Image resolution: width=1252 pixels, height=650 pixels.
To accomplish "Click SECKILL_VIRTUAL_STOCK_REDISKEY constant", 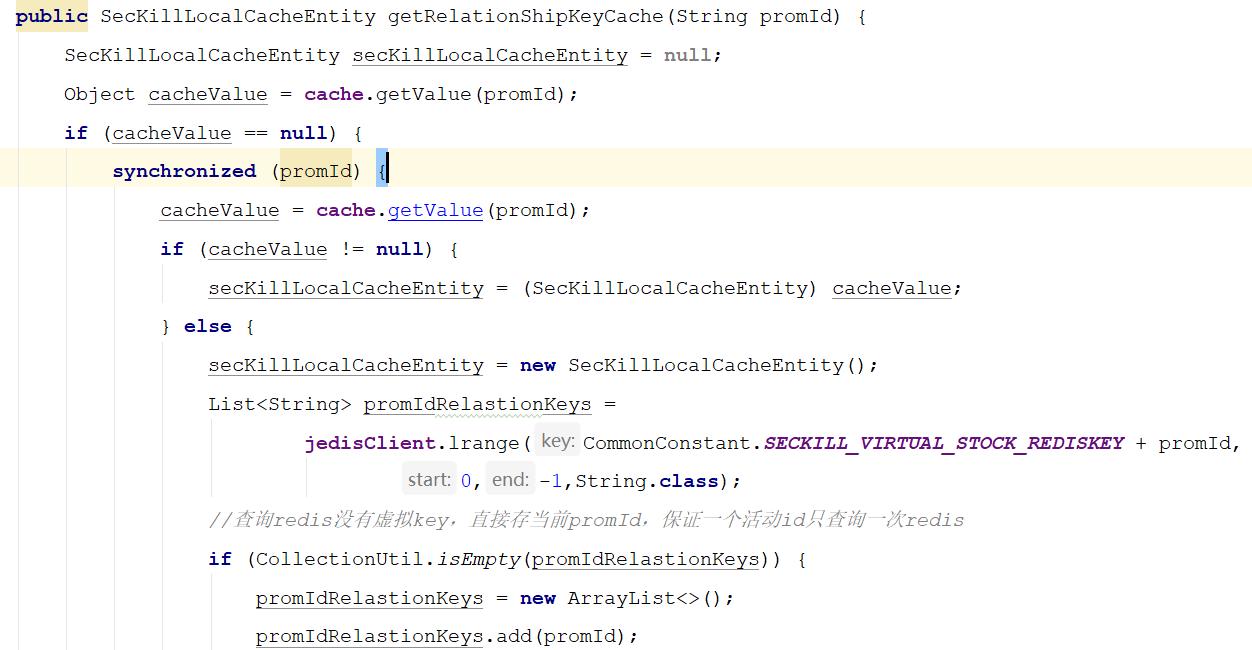I will click(x=944, y=443).
